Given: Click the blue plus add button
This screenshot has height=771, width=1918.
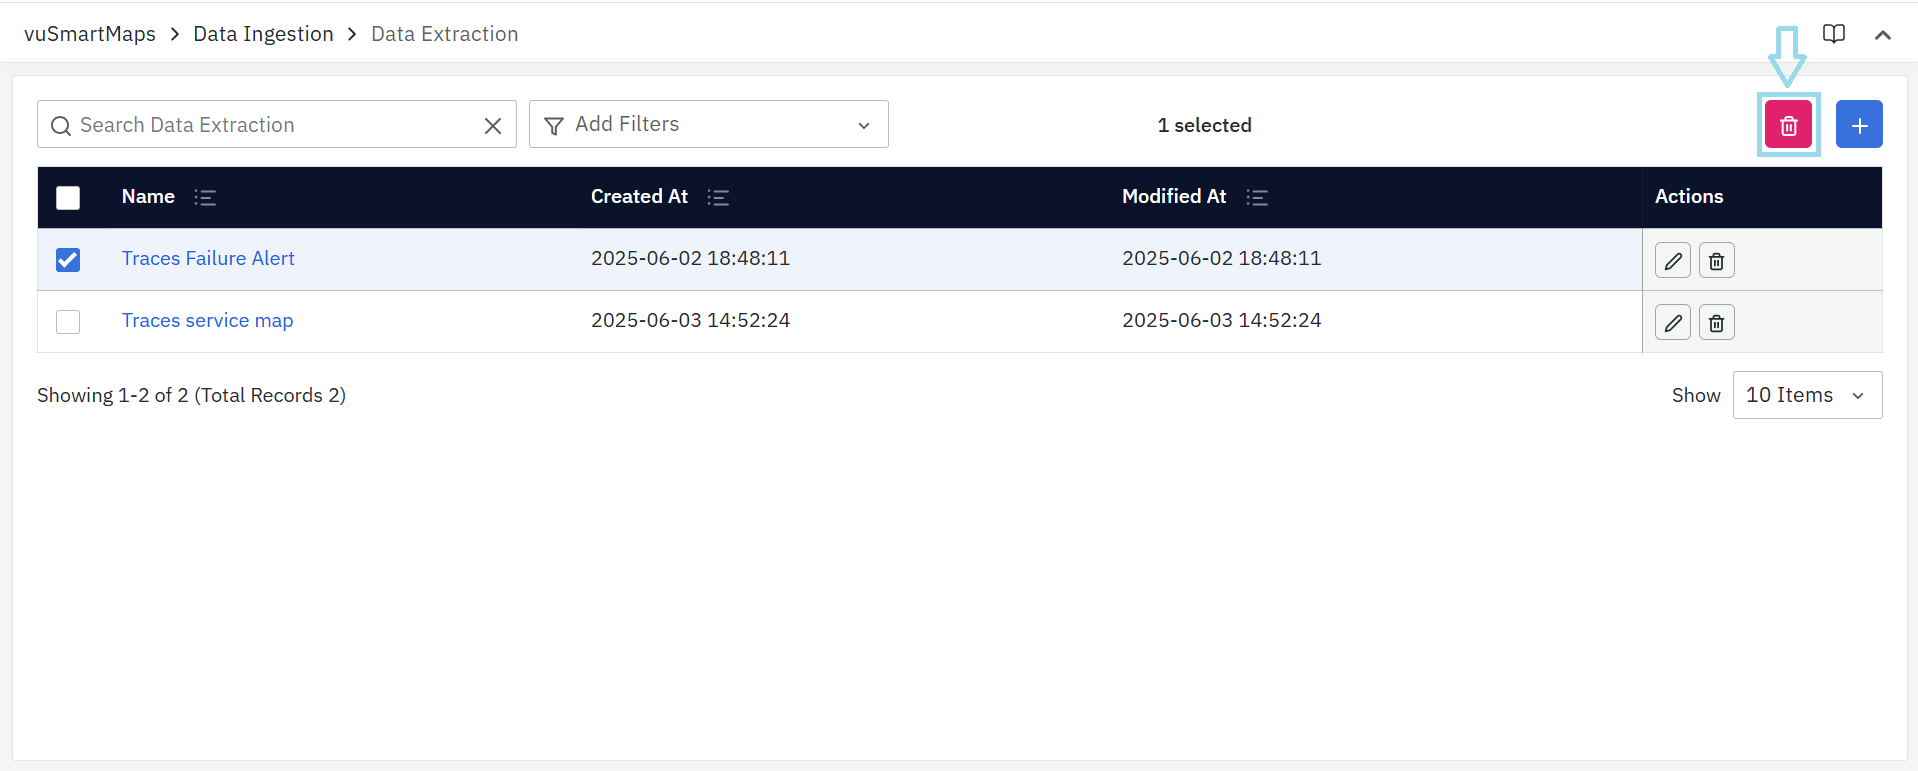Looking at the screenshot, I should point(1859,125).
